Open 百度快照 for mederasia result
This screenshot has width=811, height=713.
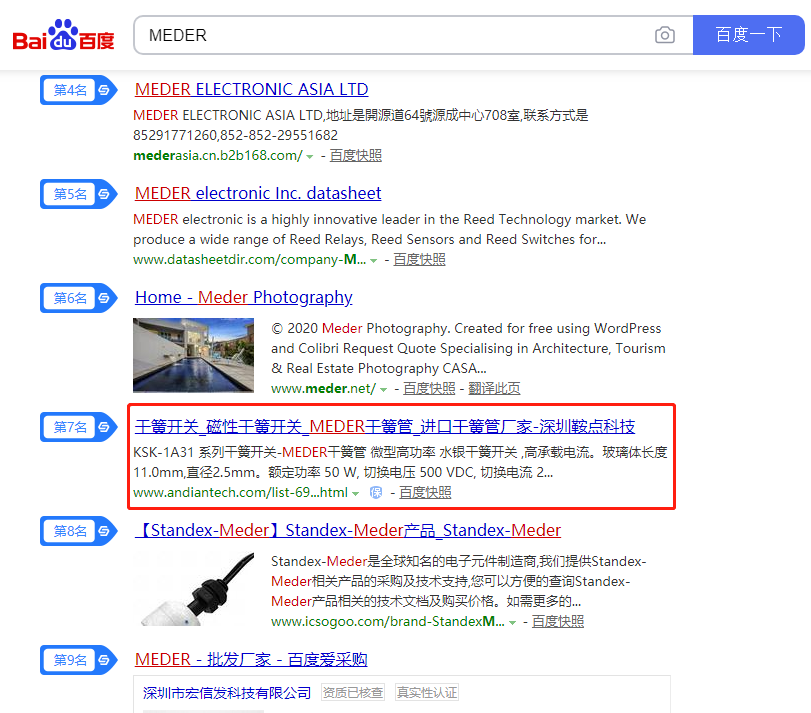pos(356,156)
